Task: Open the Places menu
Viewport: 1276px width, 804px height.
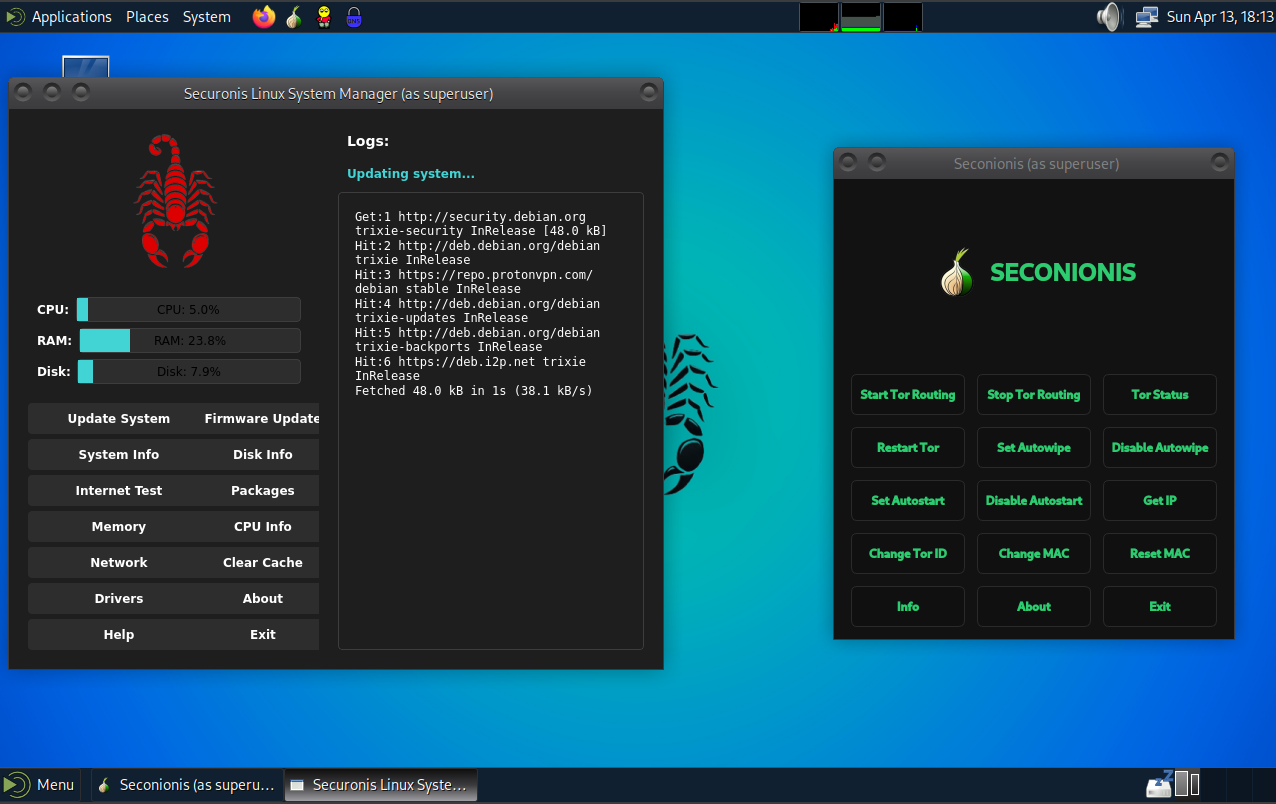Action: pyautogui.click(x=147, y=17)
